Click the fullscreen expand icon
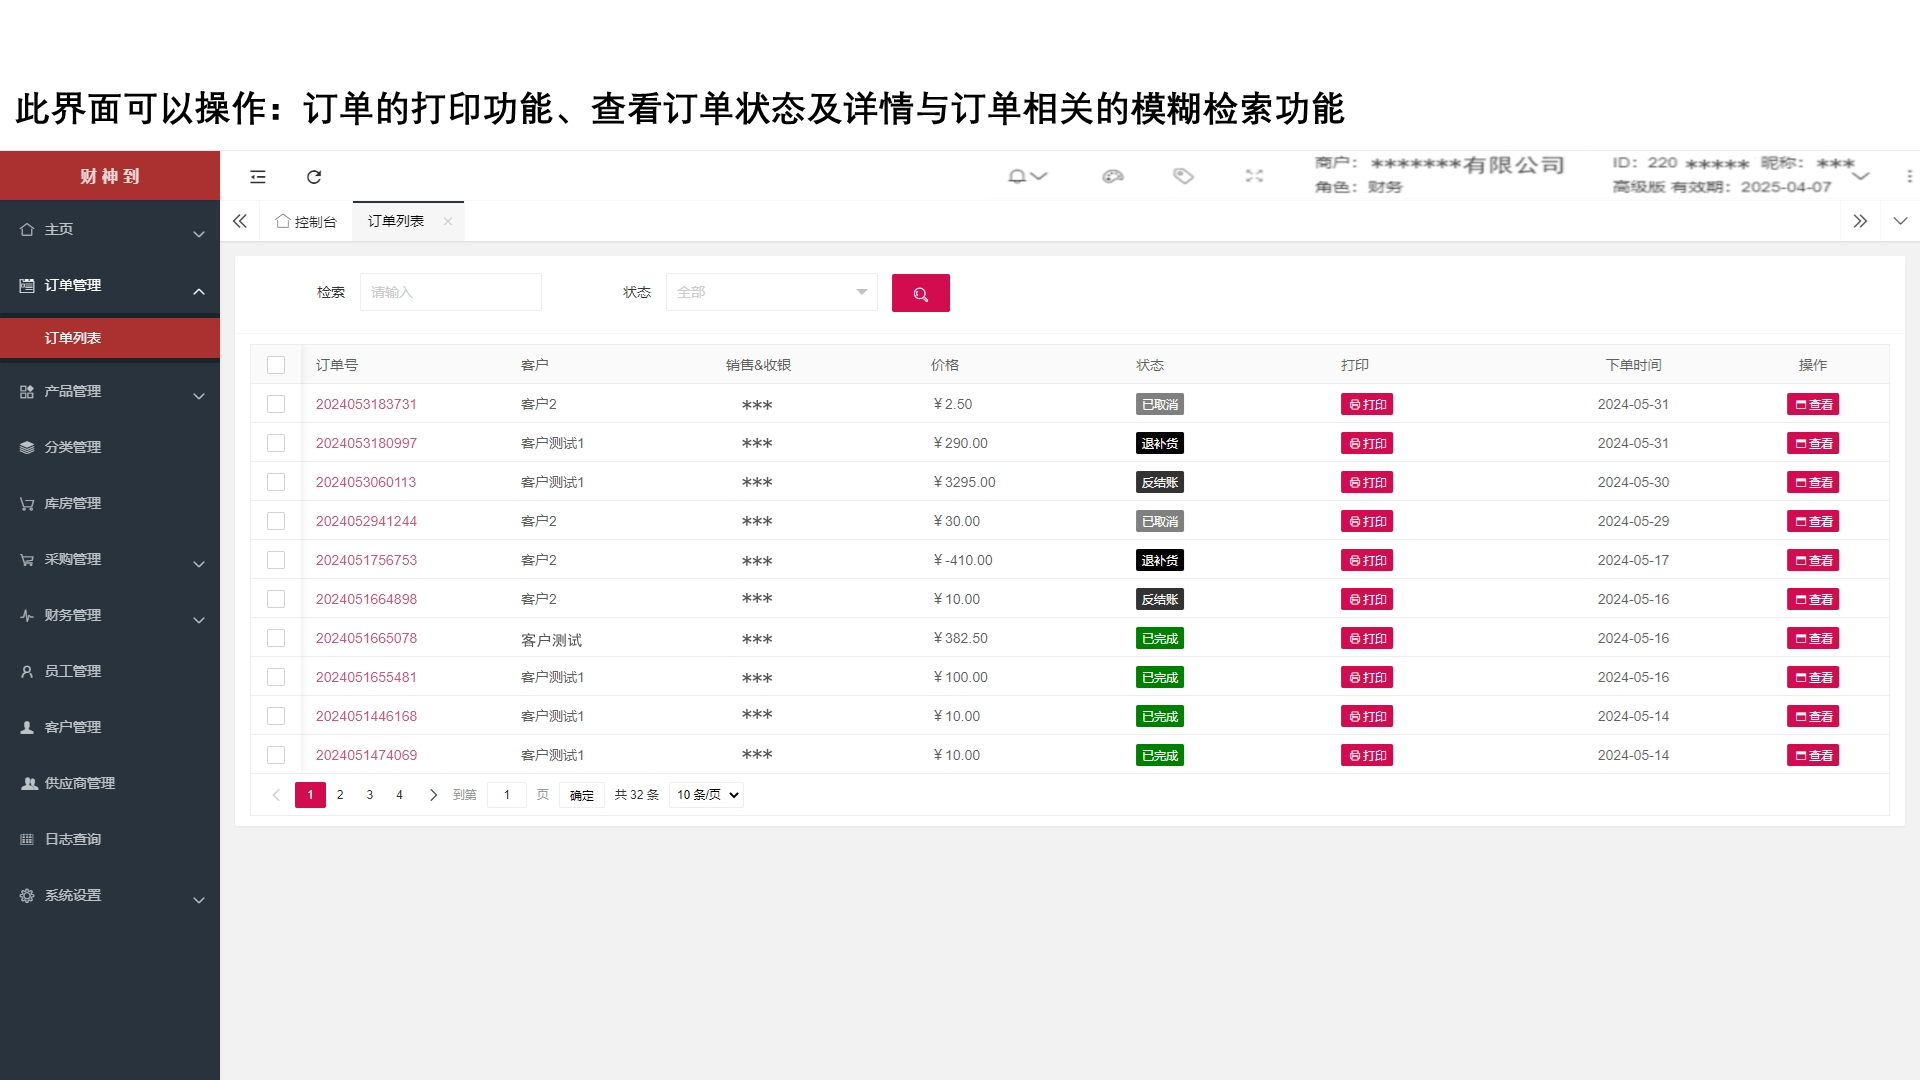This screenshot has width=1920, height=1080. [x=1254, y=176]
